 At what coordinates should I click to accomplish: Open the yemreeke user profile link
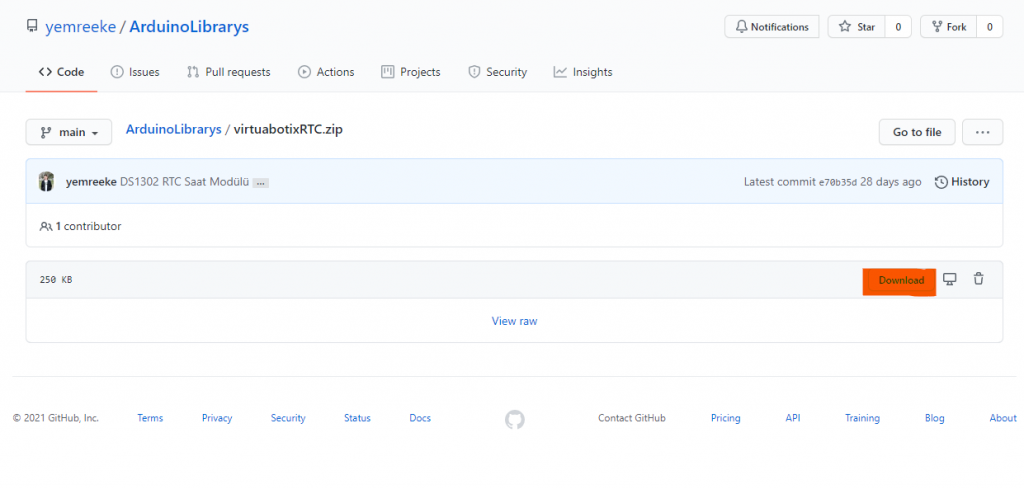coord(80,27)
